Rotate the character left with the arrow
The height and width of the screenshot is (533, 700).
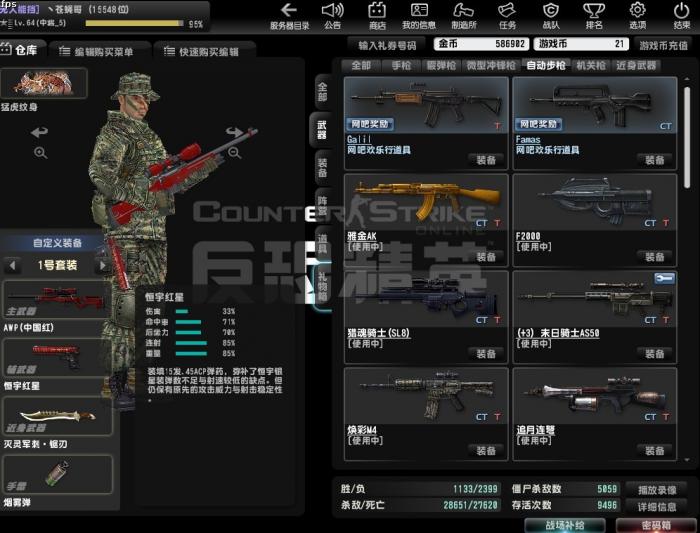[39, 132]
